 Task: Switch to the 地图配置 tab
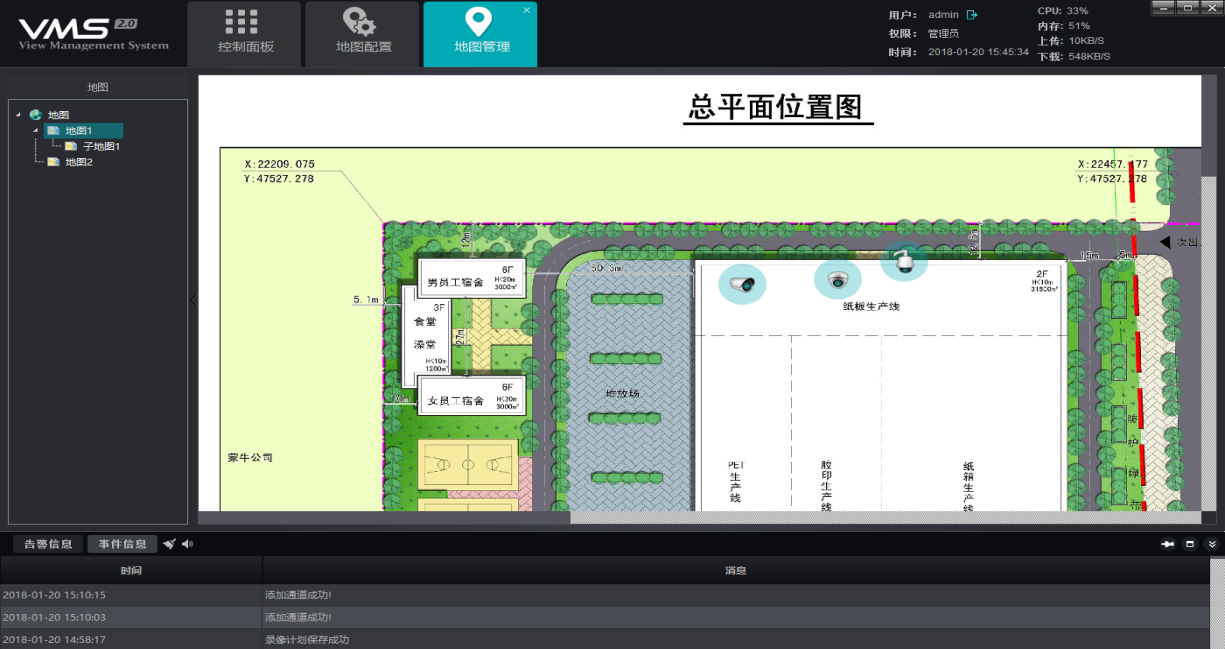pos(362,34)
